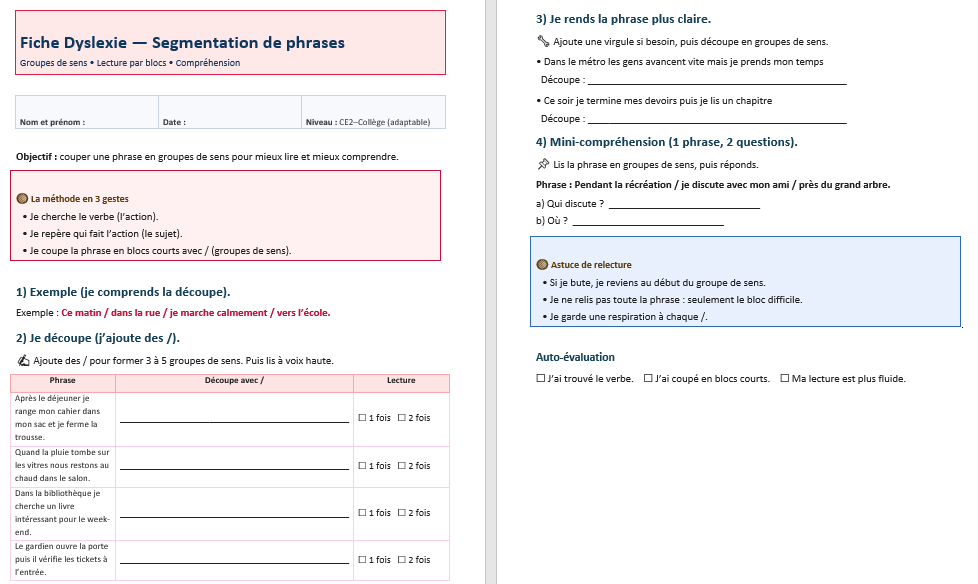Tick "1 fois" for the "Dans la bibliothèque" row
978x584 pixels.
[x=363, y=513]
